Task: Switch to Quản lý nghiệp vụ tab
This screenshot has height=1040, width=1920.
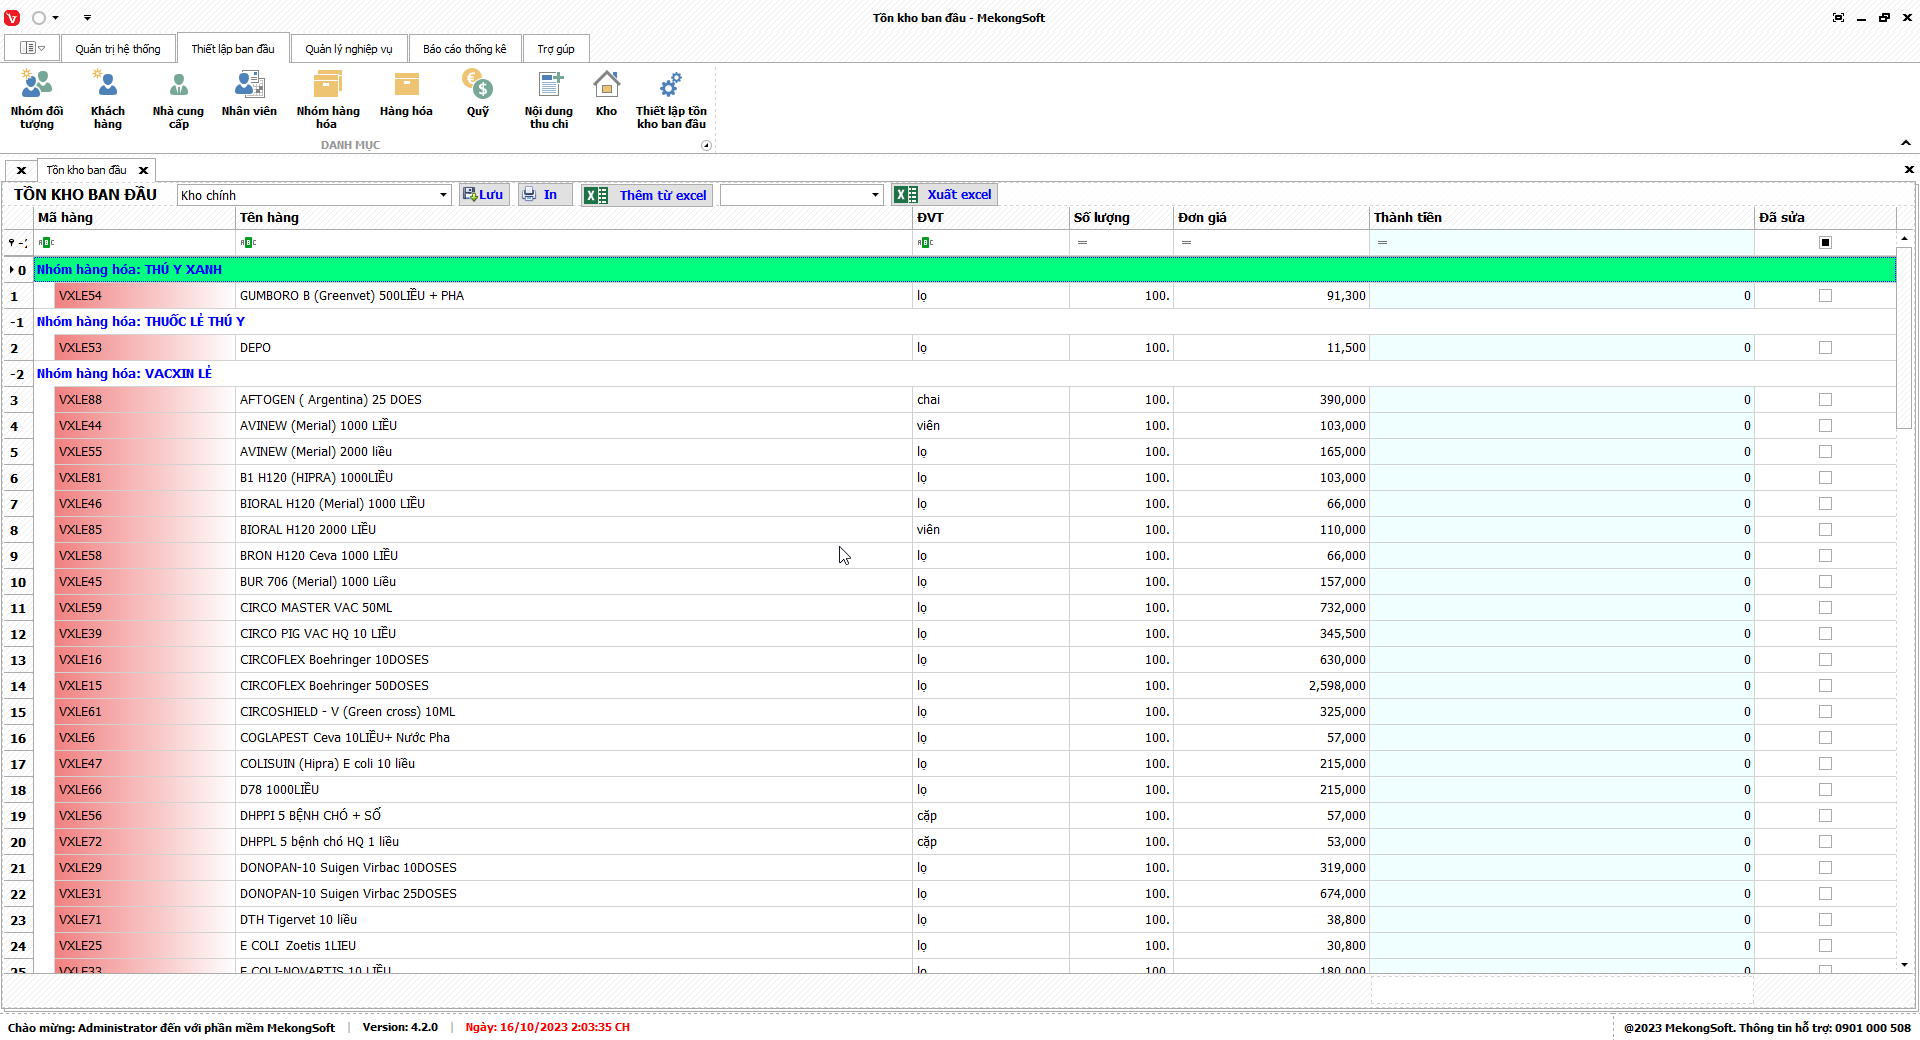Action: 349,49
